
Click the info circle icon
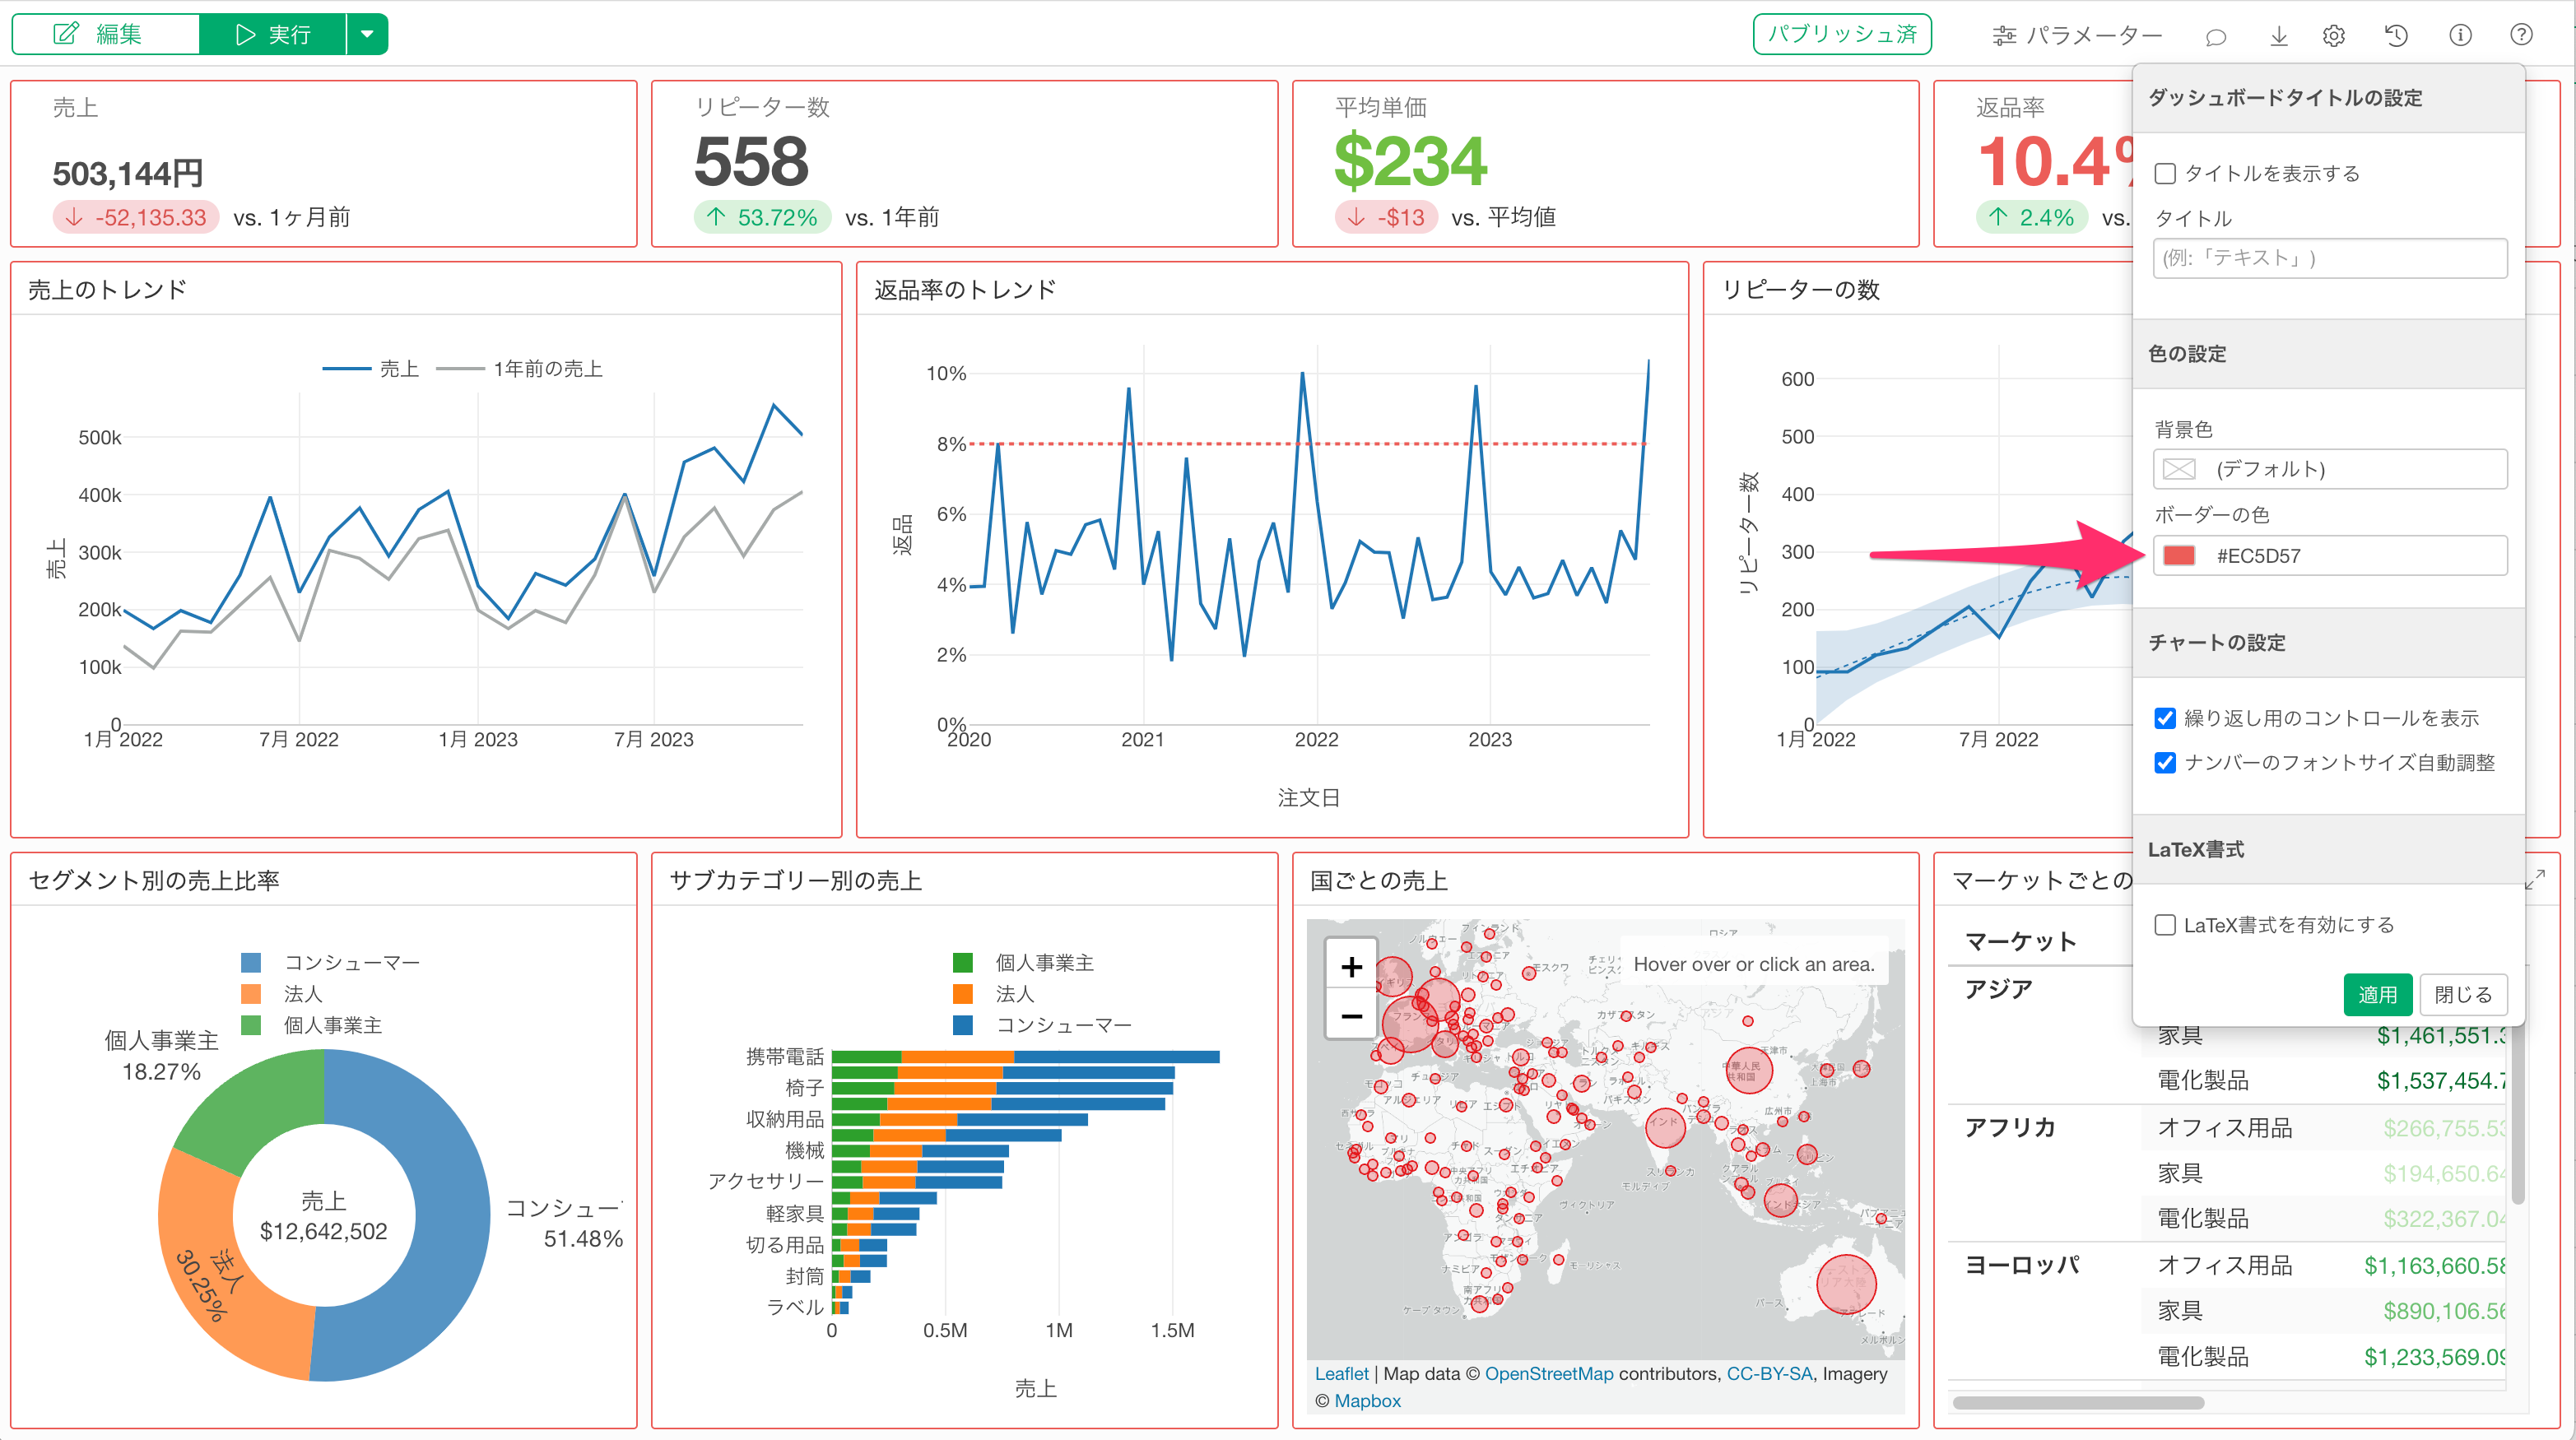2460,36
